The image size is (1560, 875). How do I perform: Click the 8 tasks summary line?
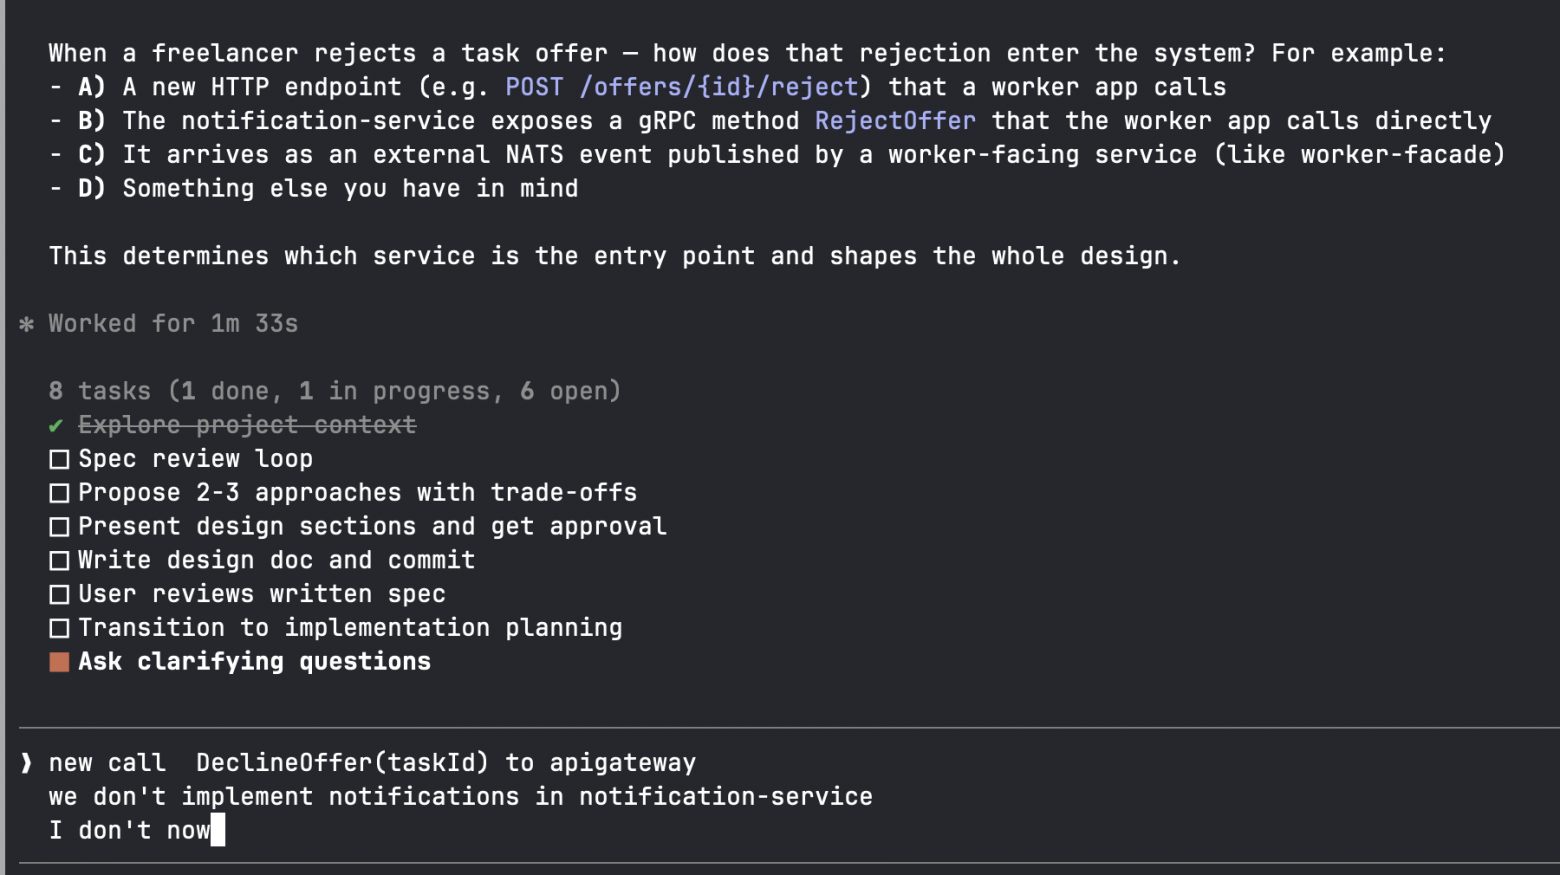335,391
